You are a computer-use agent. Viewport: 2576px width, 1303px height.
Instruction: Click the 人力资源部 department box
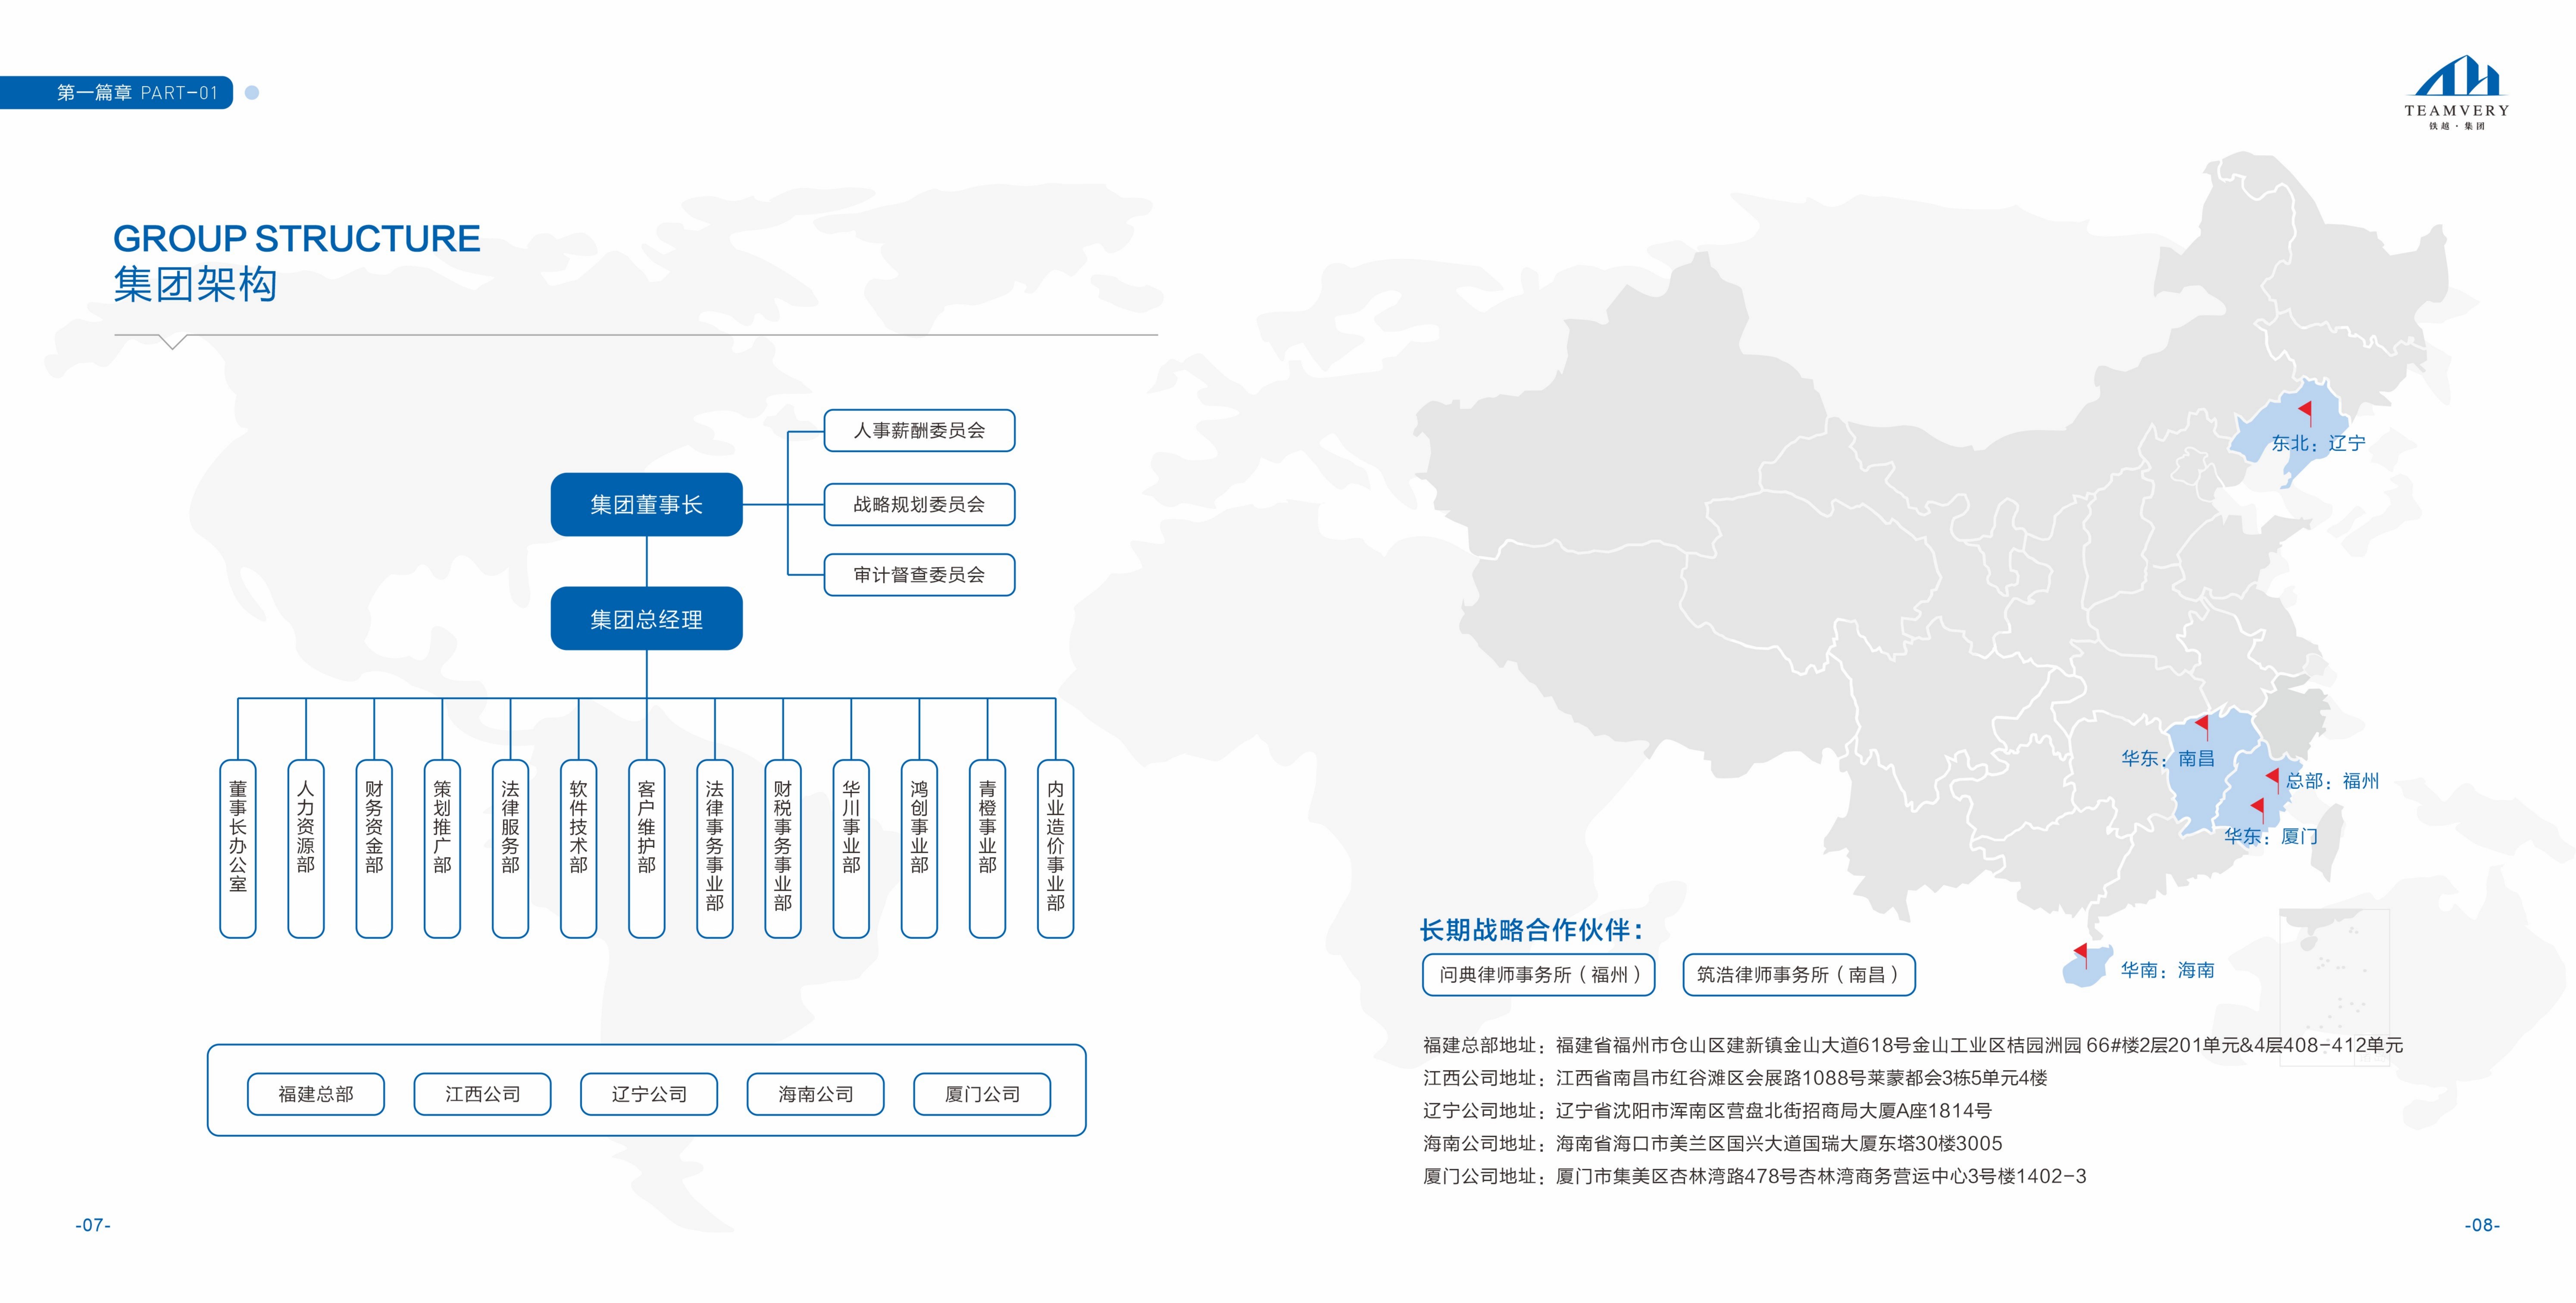tap(306, 849)
